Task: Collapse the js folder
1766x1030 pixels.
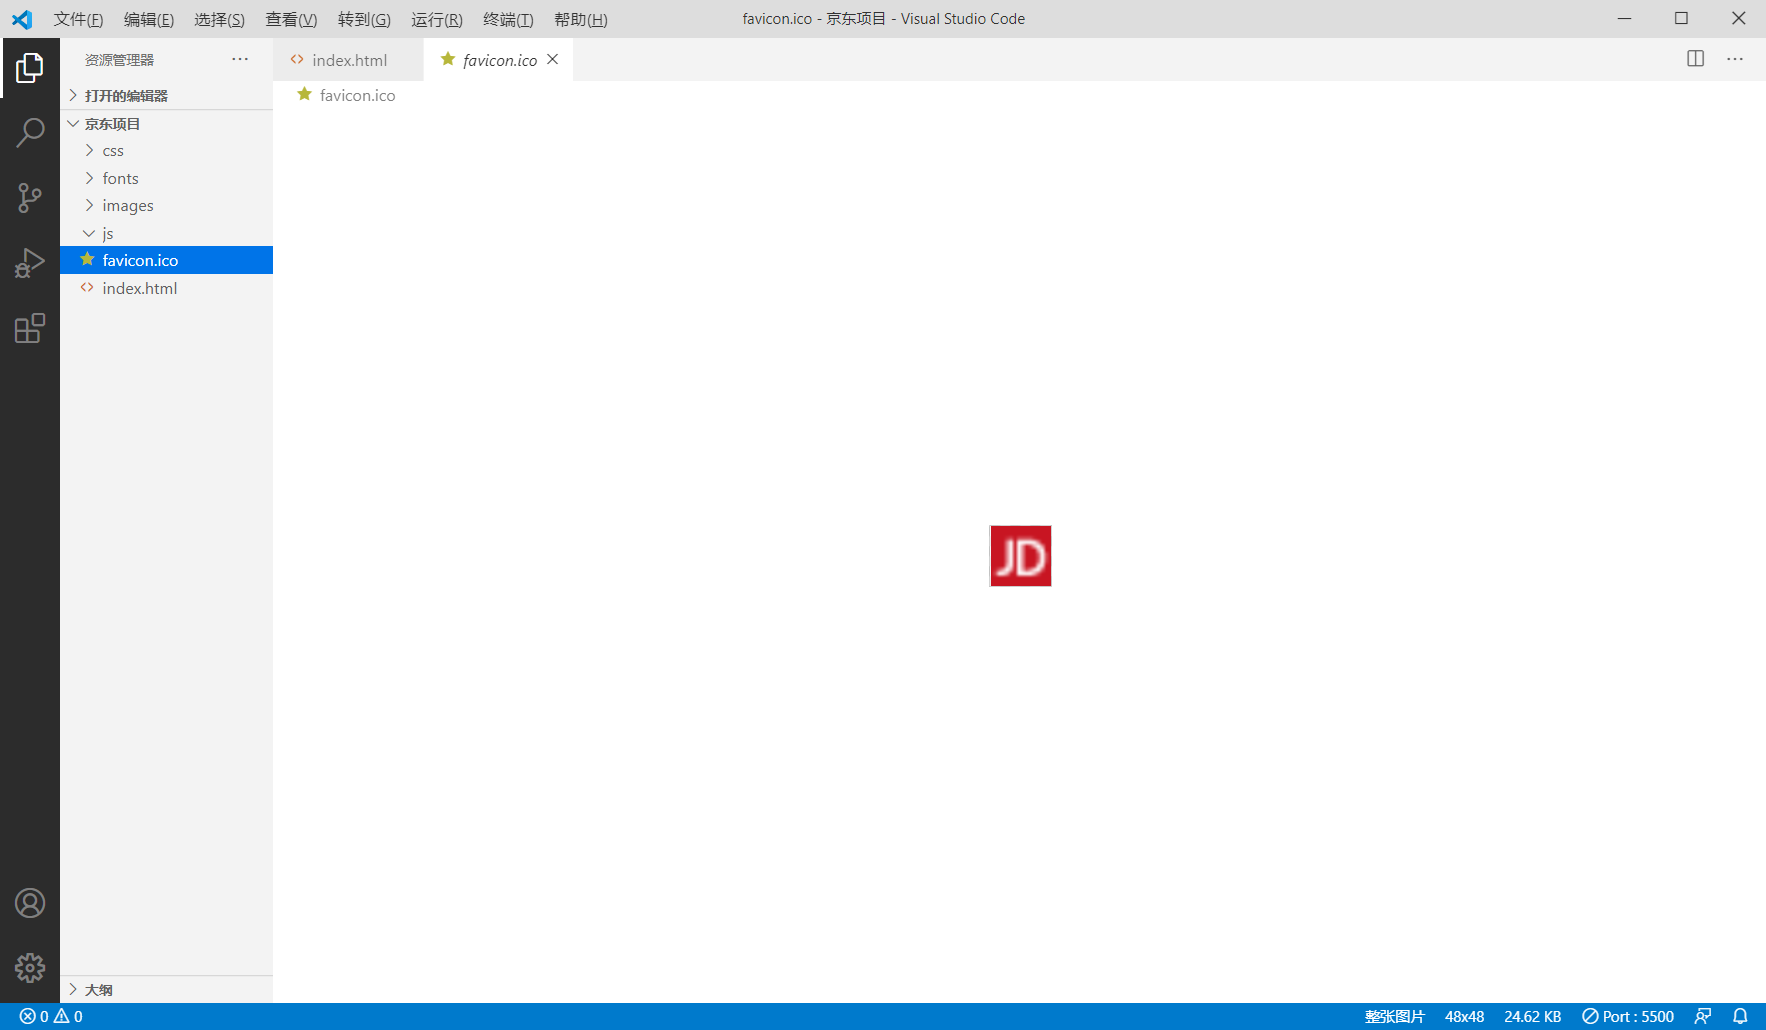Action: (166, 233)
